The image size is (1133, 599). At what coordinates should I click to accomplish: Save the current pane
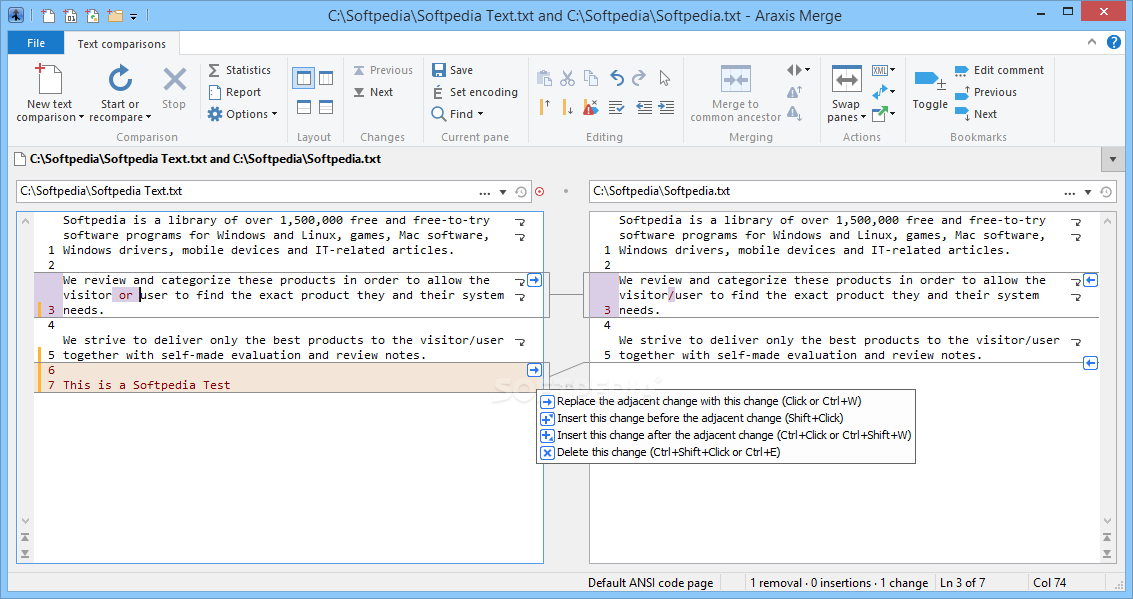452,70
